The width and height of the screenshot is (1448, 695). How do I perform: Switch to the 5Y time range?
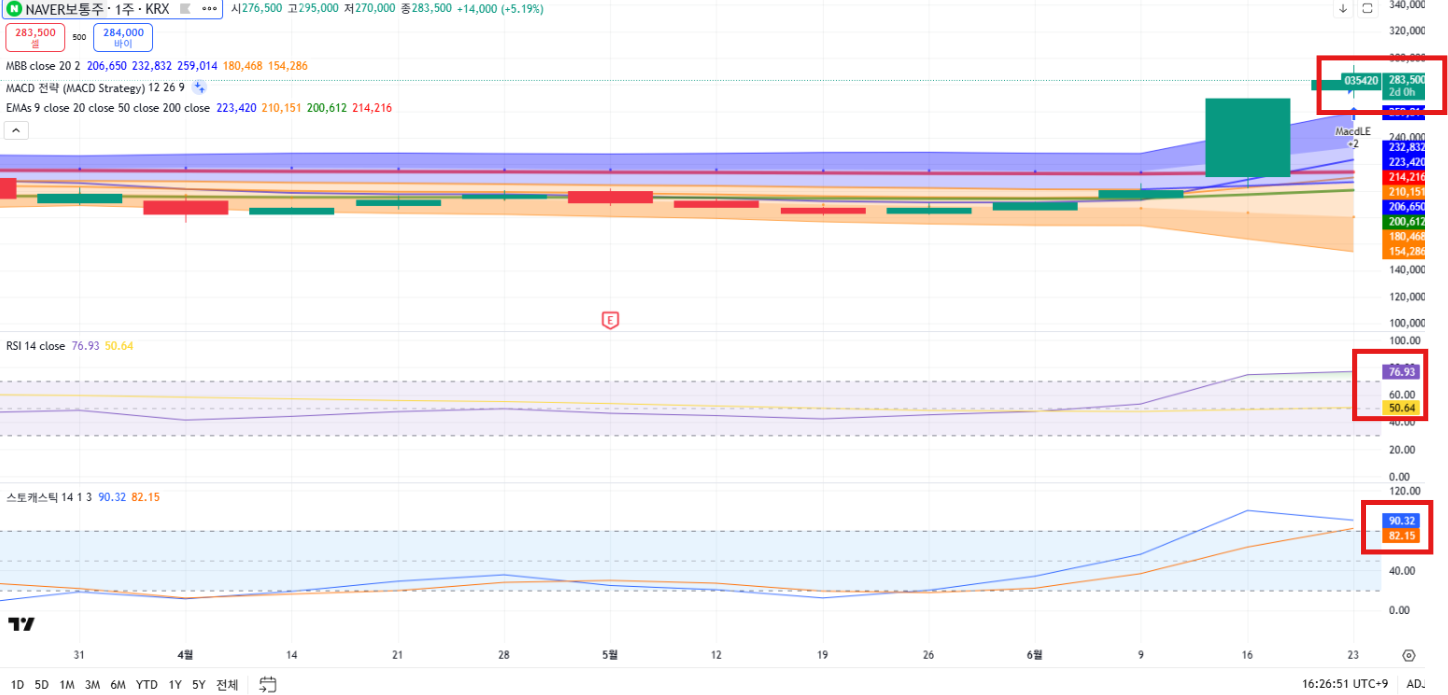199,685
